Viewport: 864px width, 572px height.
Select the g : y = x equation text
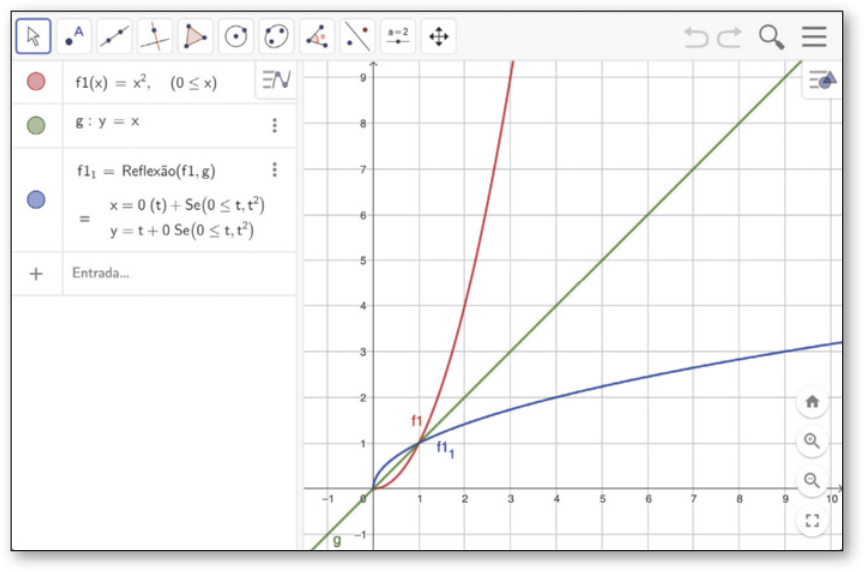click(107, 122)
